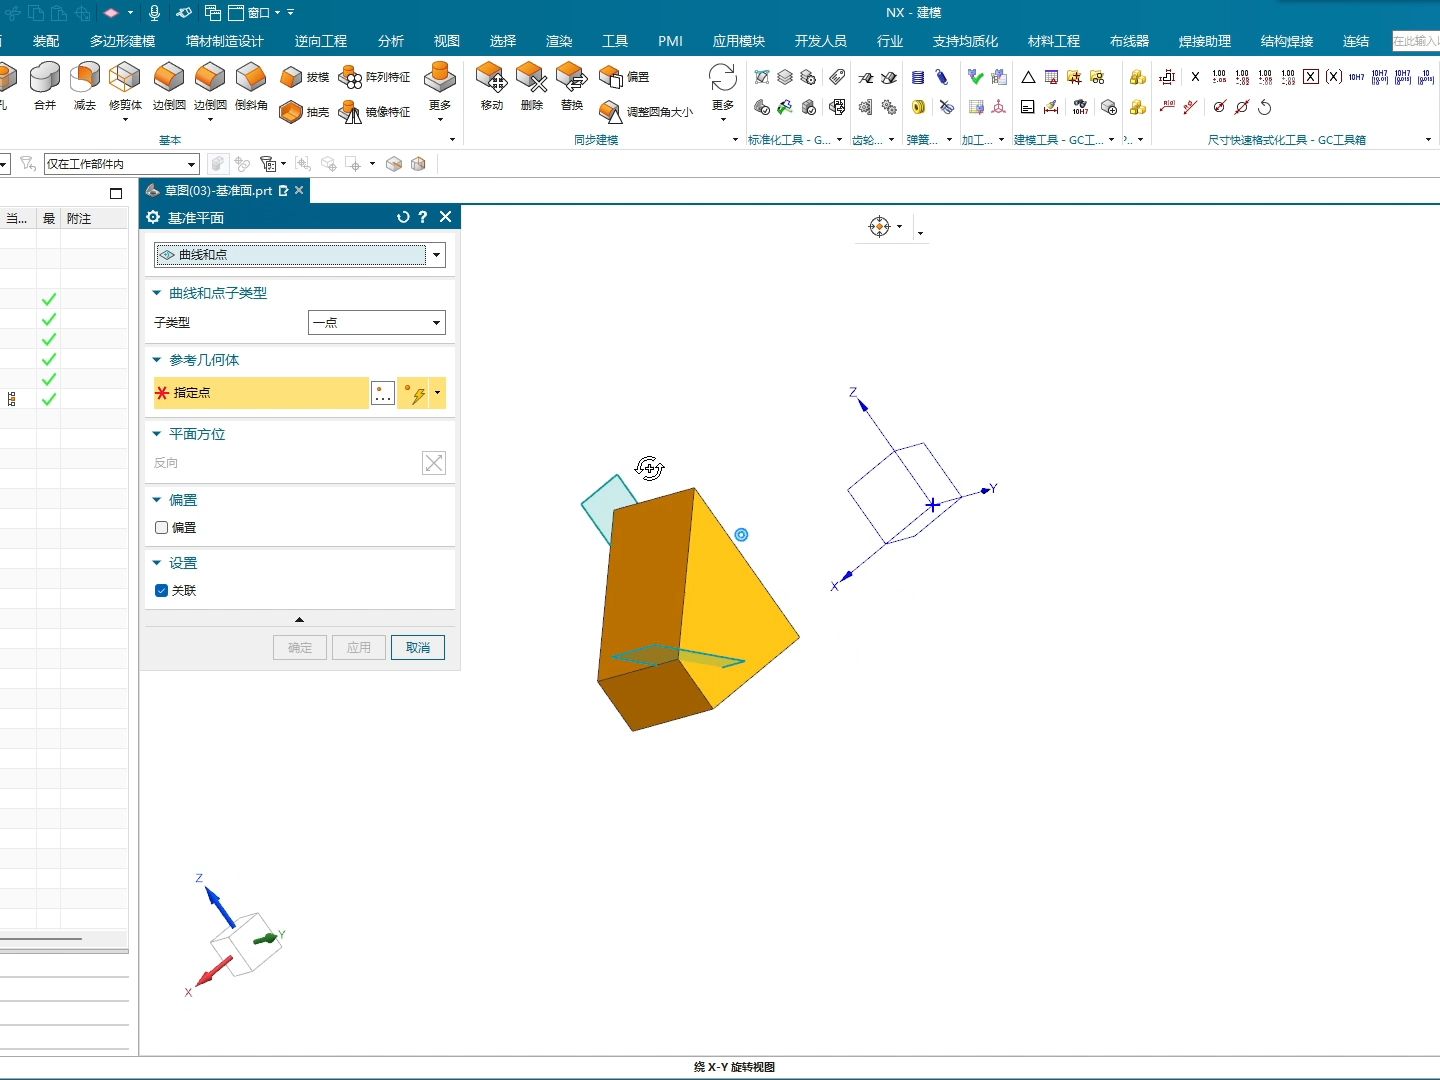Click the 拔模 (Draft) tool
Viewport: 1440px width, 1080px height.
(305, 77)
